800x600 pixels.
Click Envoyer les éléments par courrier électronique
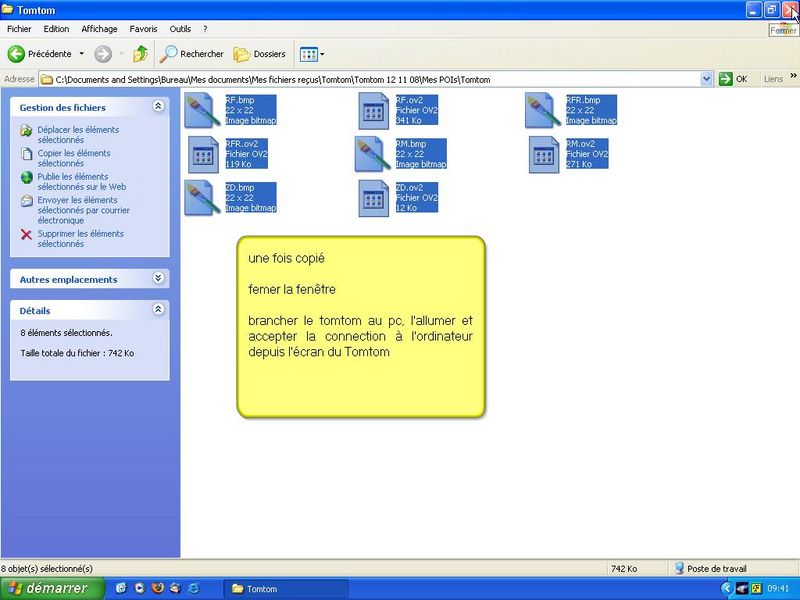pos(84,210)
